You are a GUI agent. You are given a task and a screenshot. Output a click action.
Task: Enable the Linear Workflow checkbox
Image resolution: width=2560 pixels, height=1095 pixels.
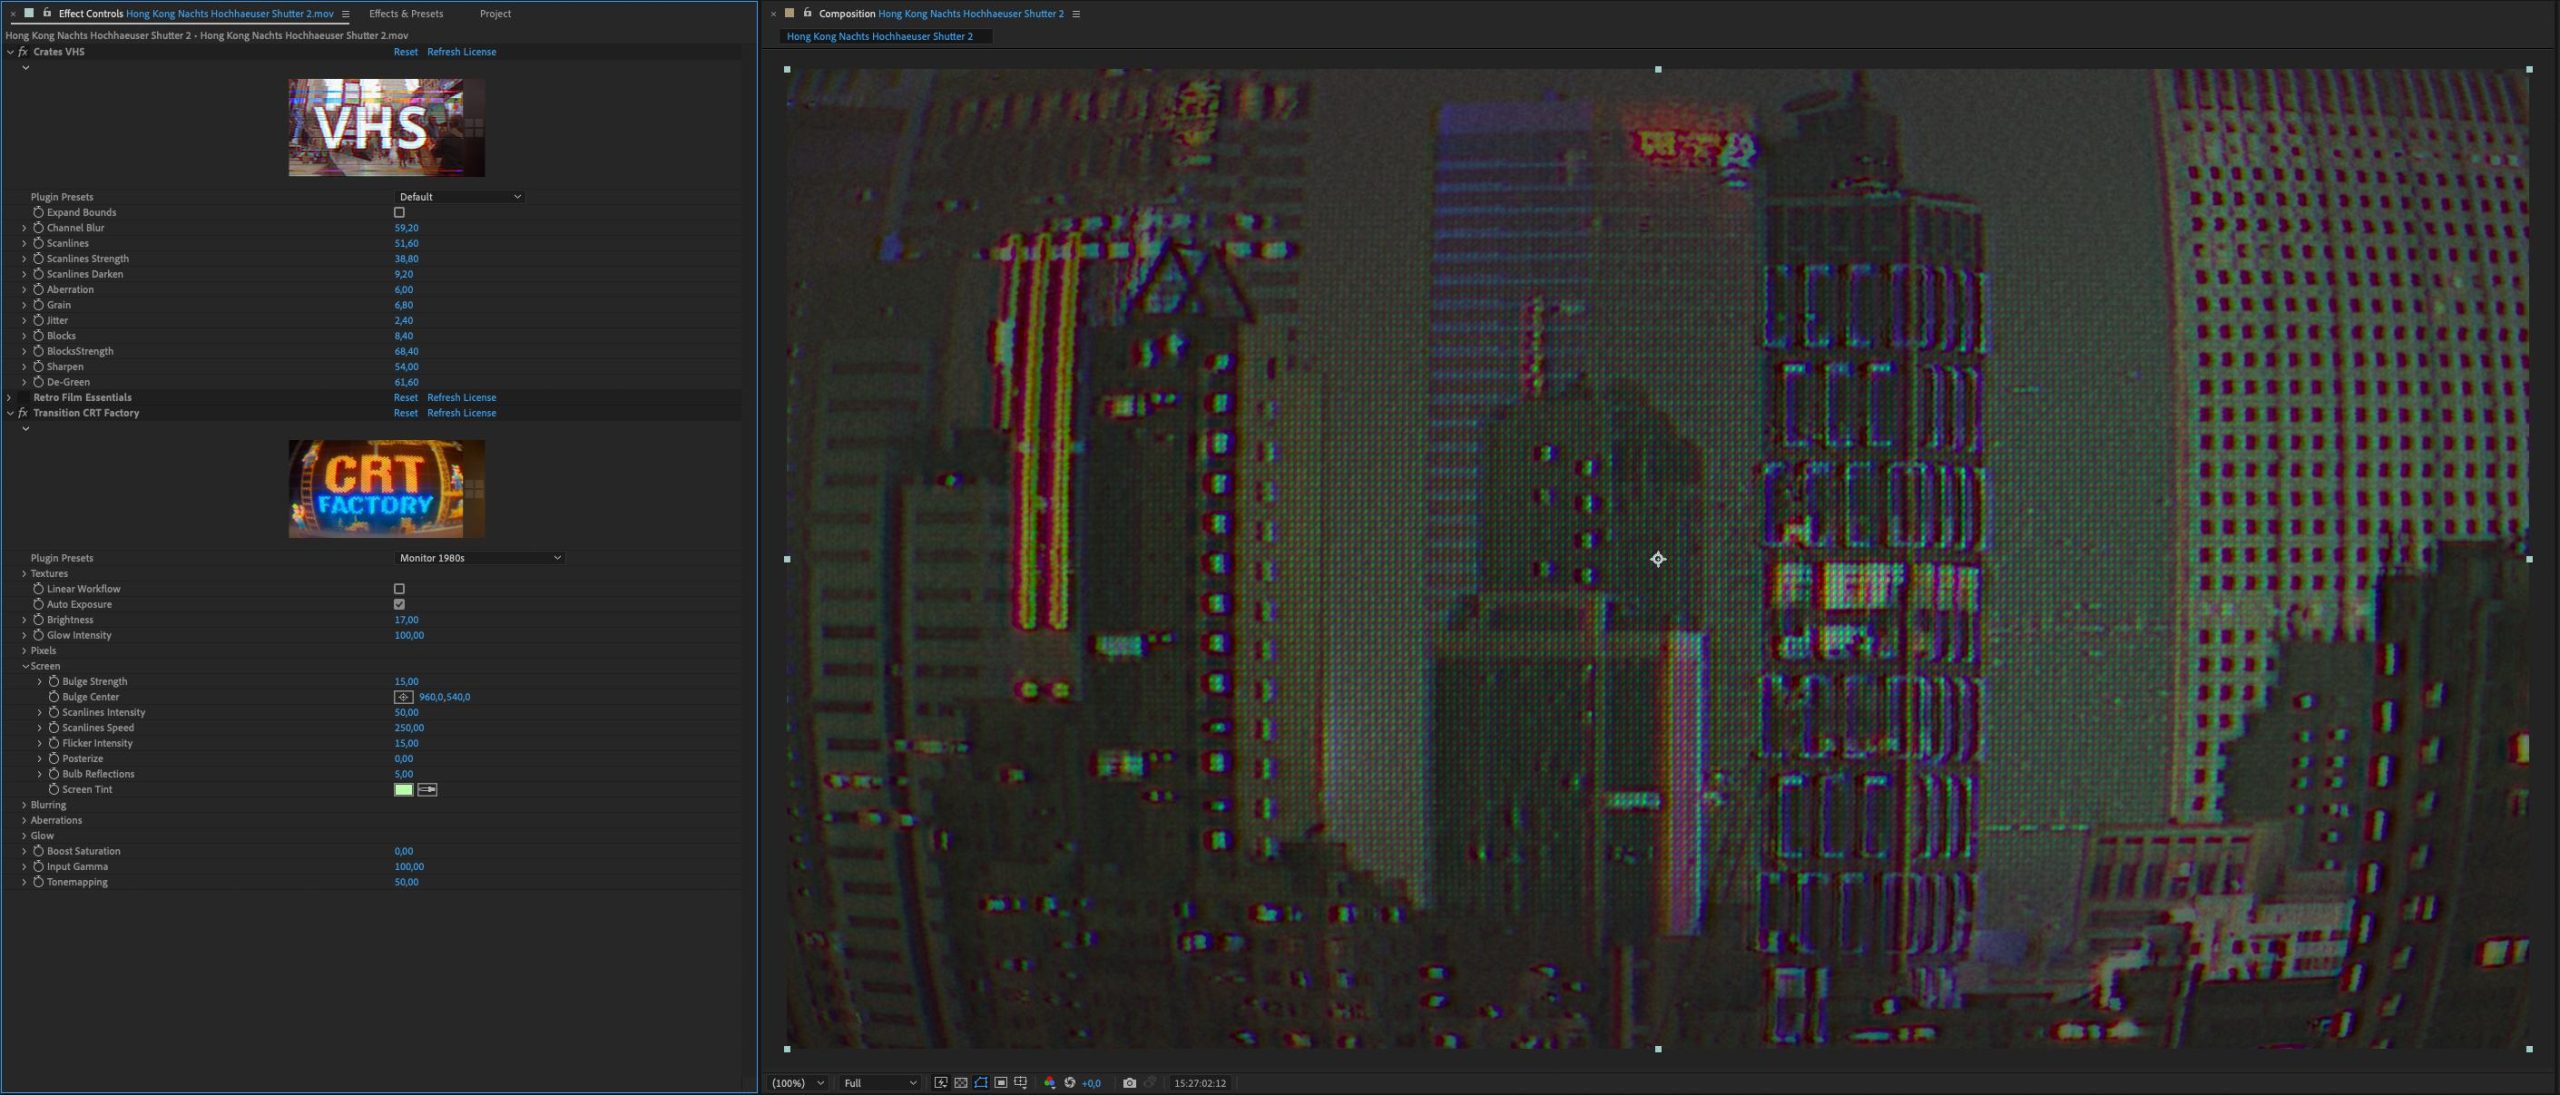[x=399, y=589]
